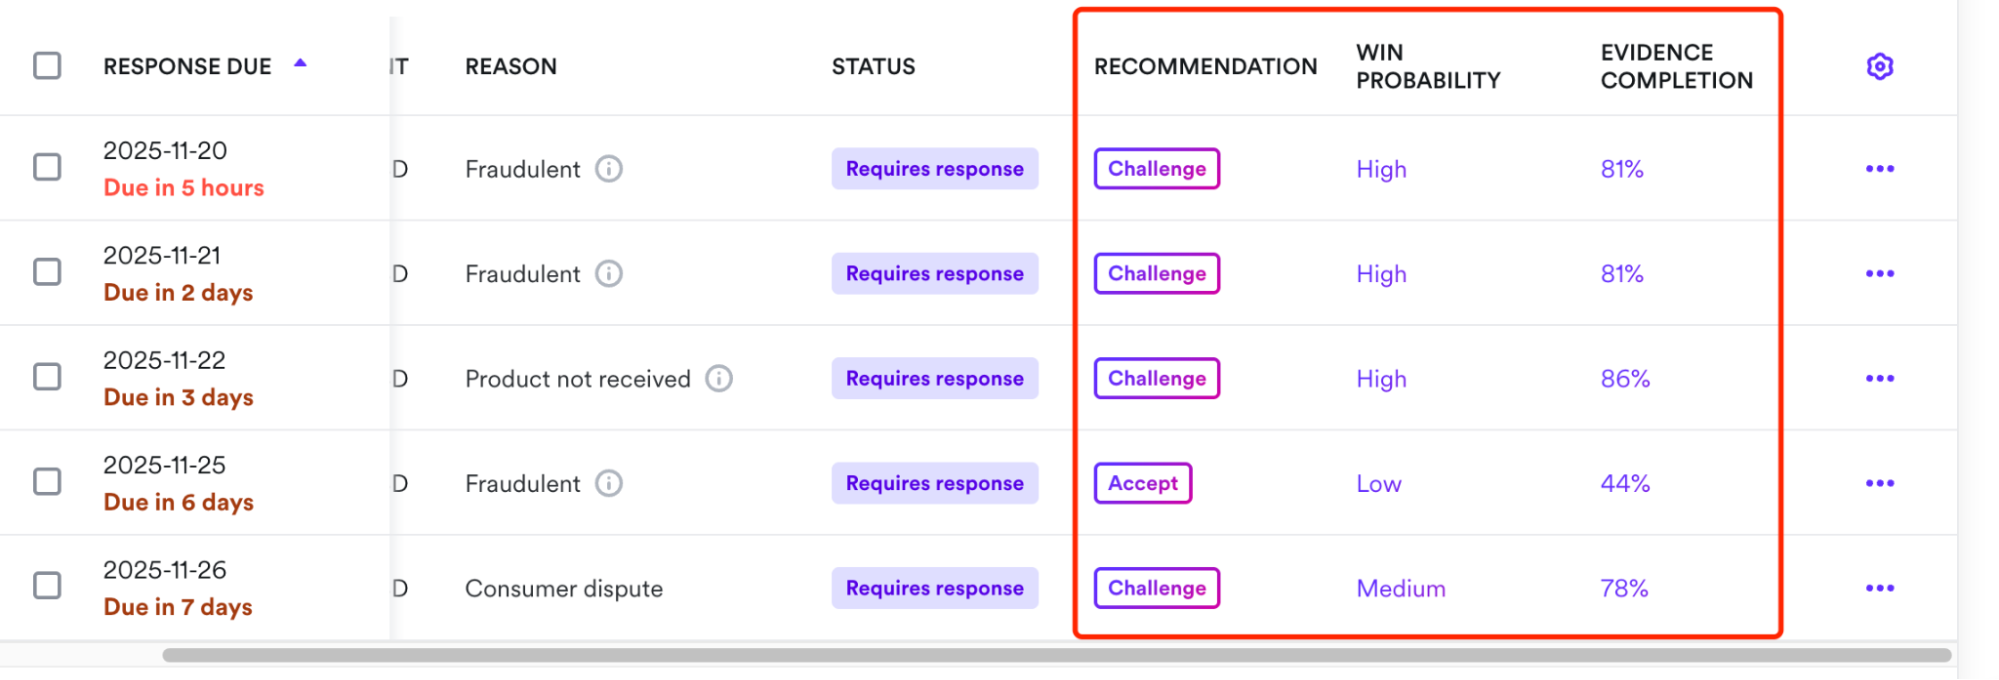
Task: Open three-dot menu on Product not received dispute
Action: pyautogui.click(x=1881, y=378)
